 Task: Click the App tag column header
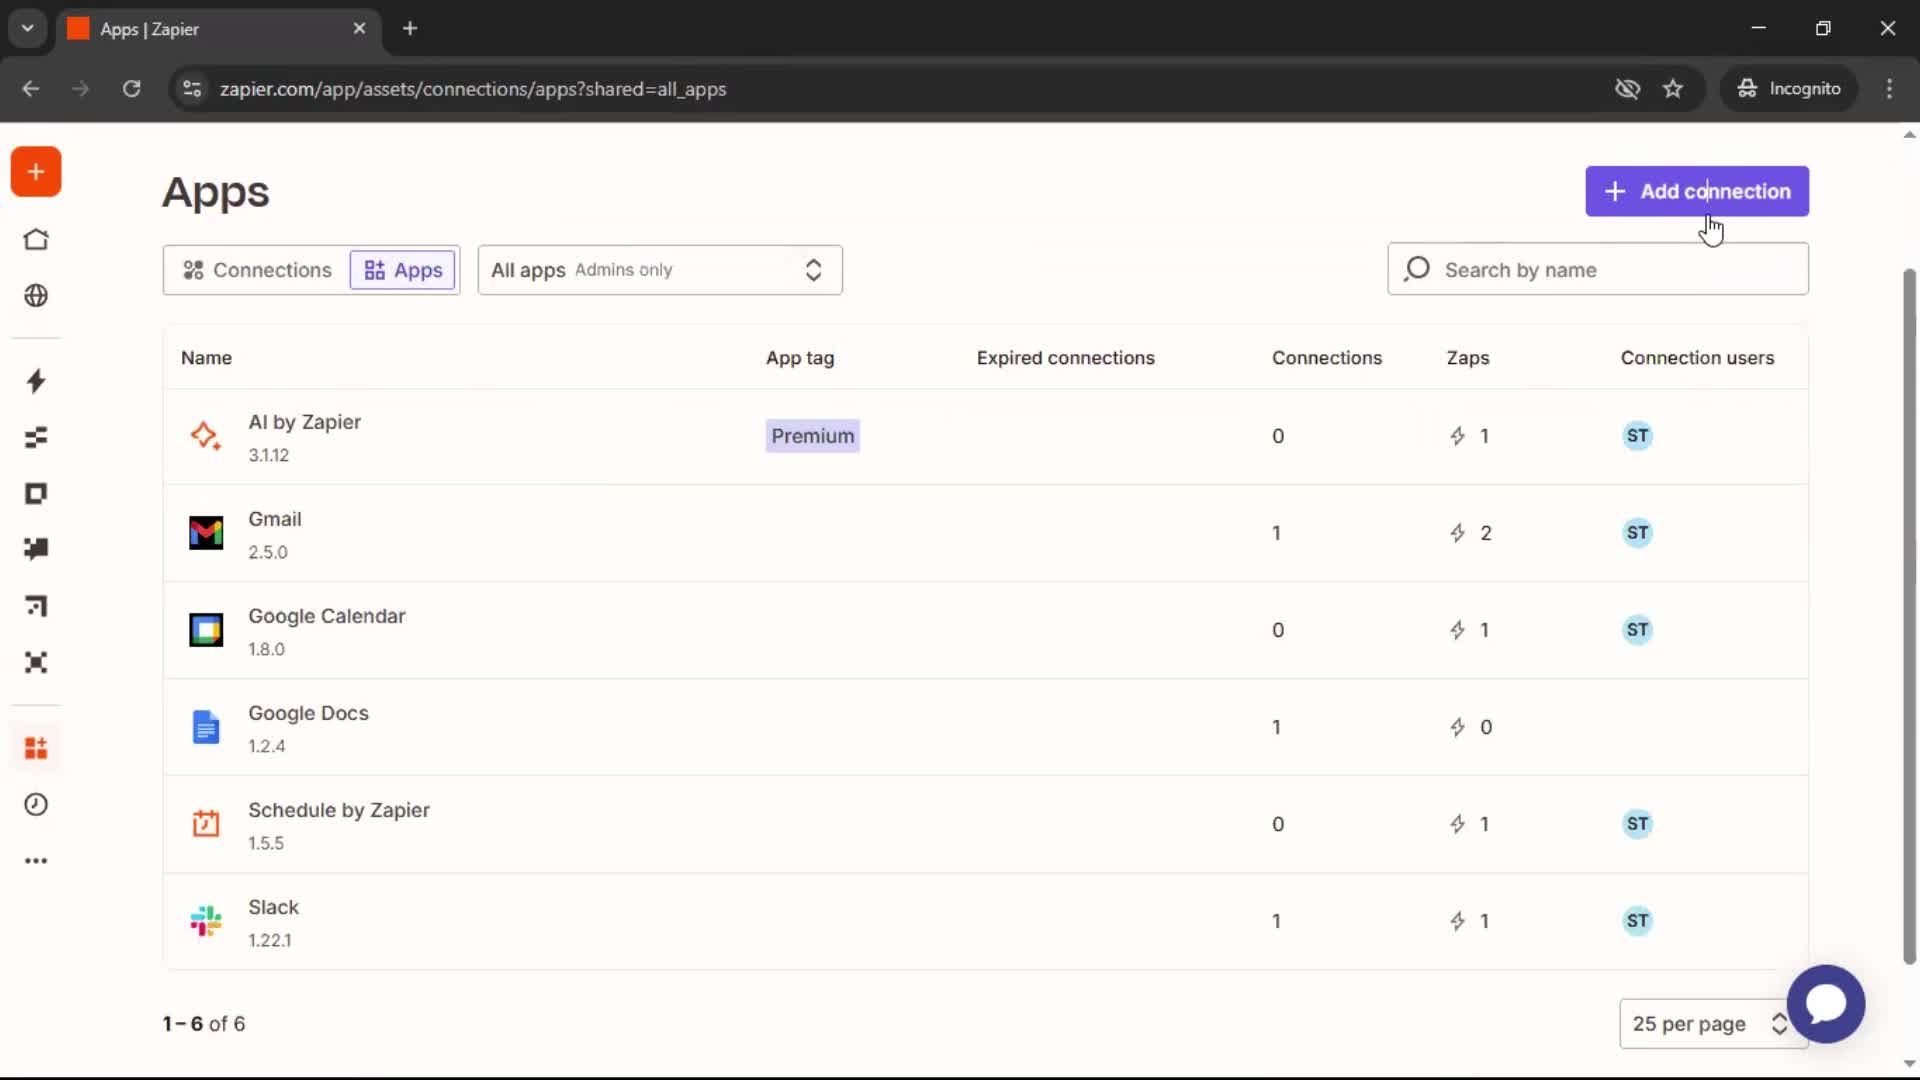point(800,358)
